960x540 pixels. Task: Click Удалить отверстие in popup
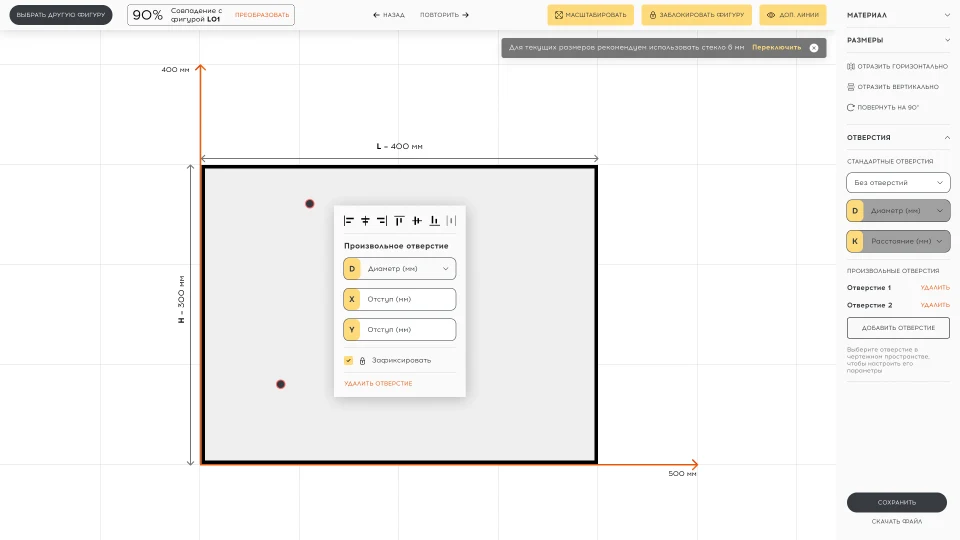coord(378,383)
